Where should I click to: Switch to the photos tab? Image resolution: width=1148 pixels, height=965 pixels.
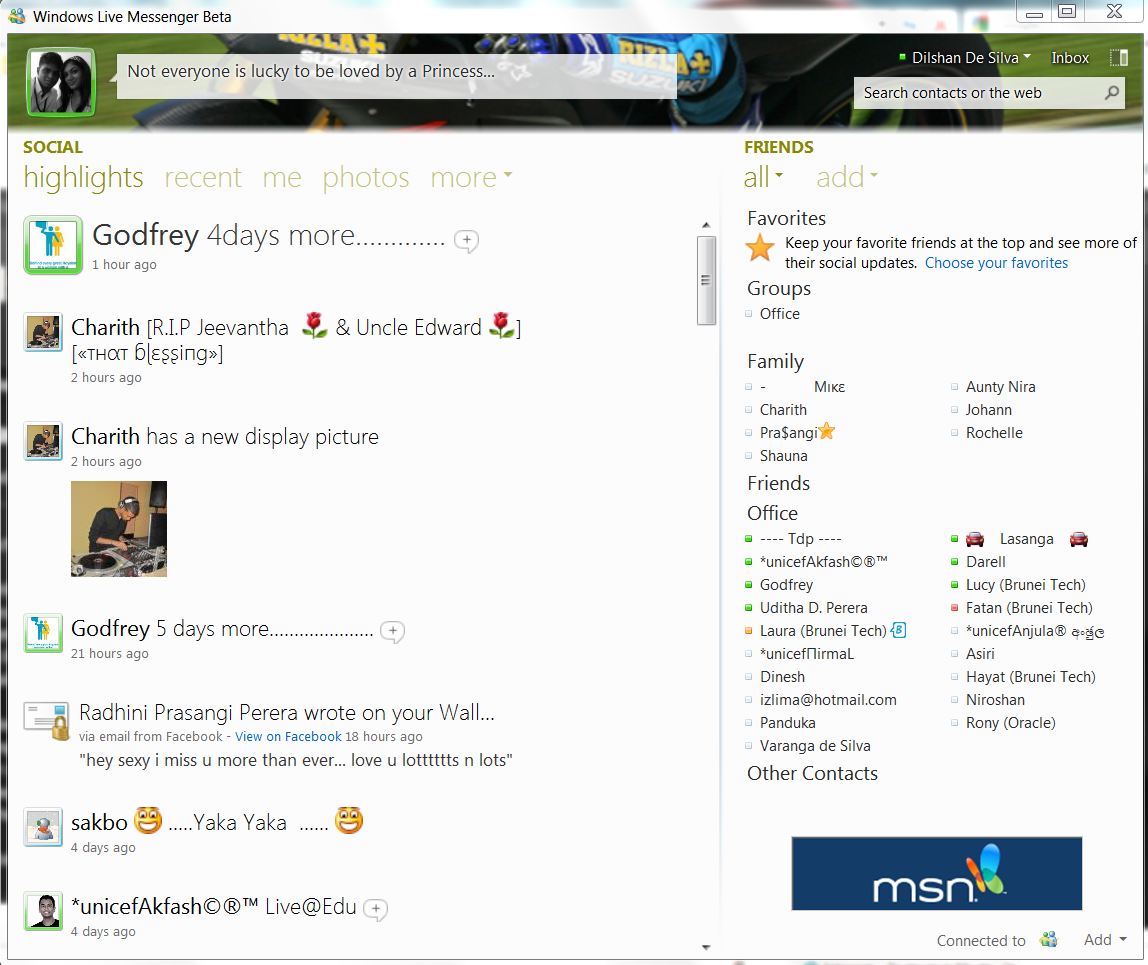[x=365, y=177]
